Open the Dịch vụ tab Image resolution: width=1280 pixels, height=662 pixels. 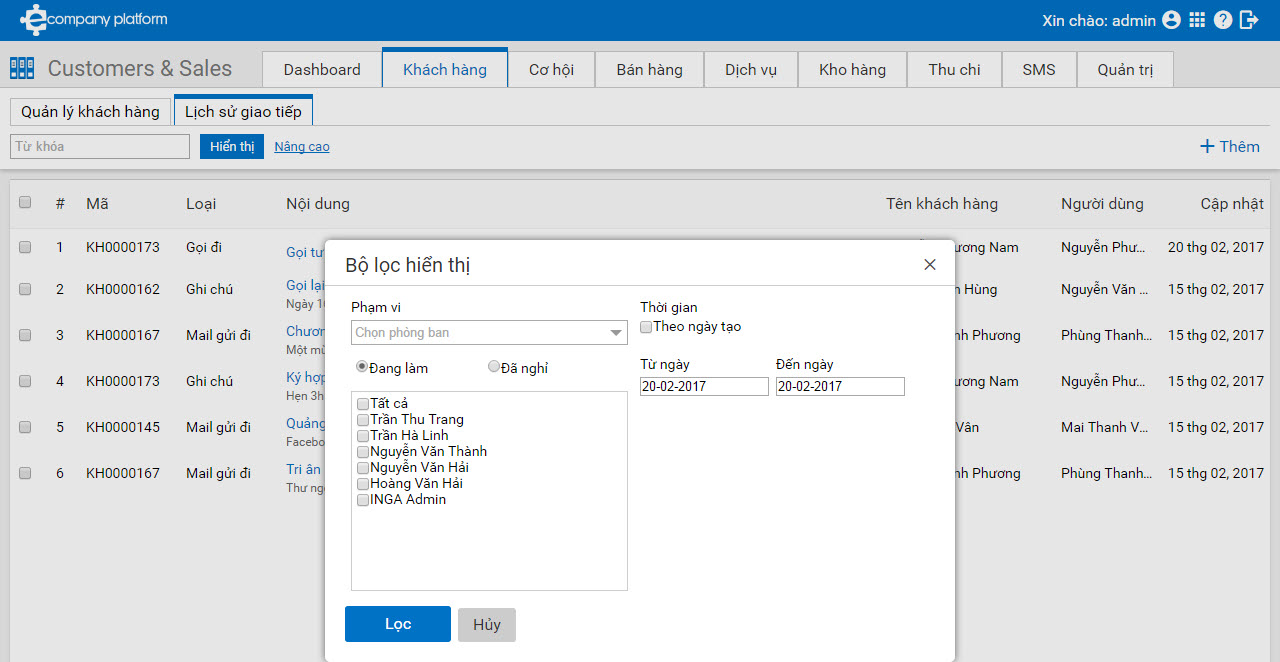[751, 69]
